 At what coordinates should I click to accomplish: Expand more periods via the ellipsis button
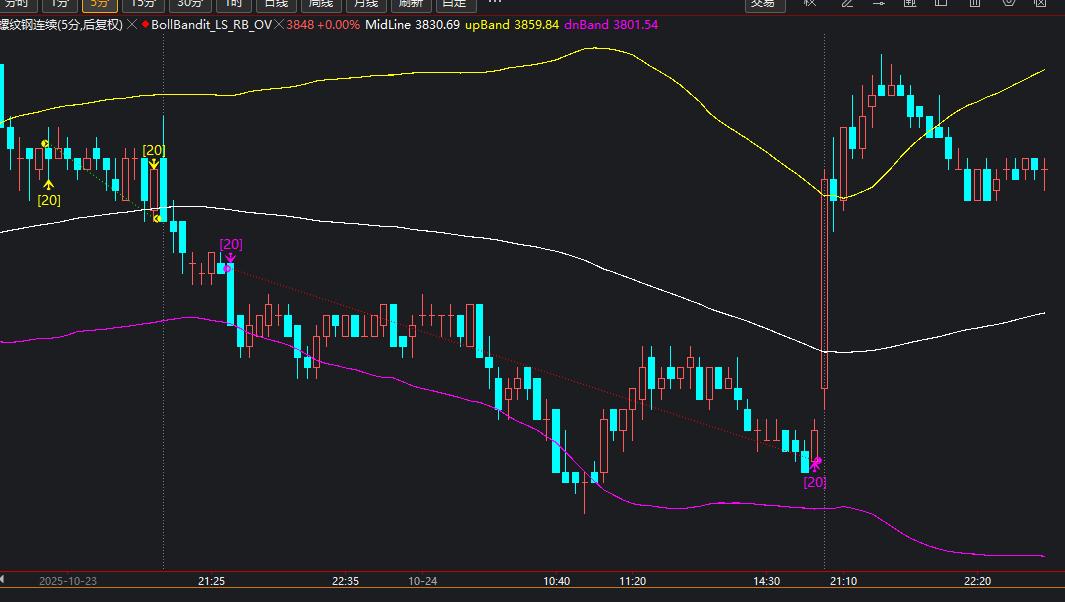coord(494,4)
